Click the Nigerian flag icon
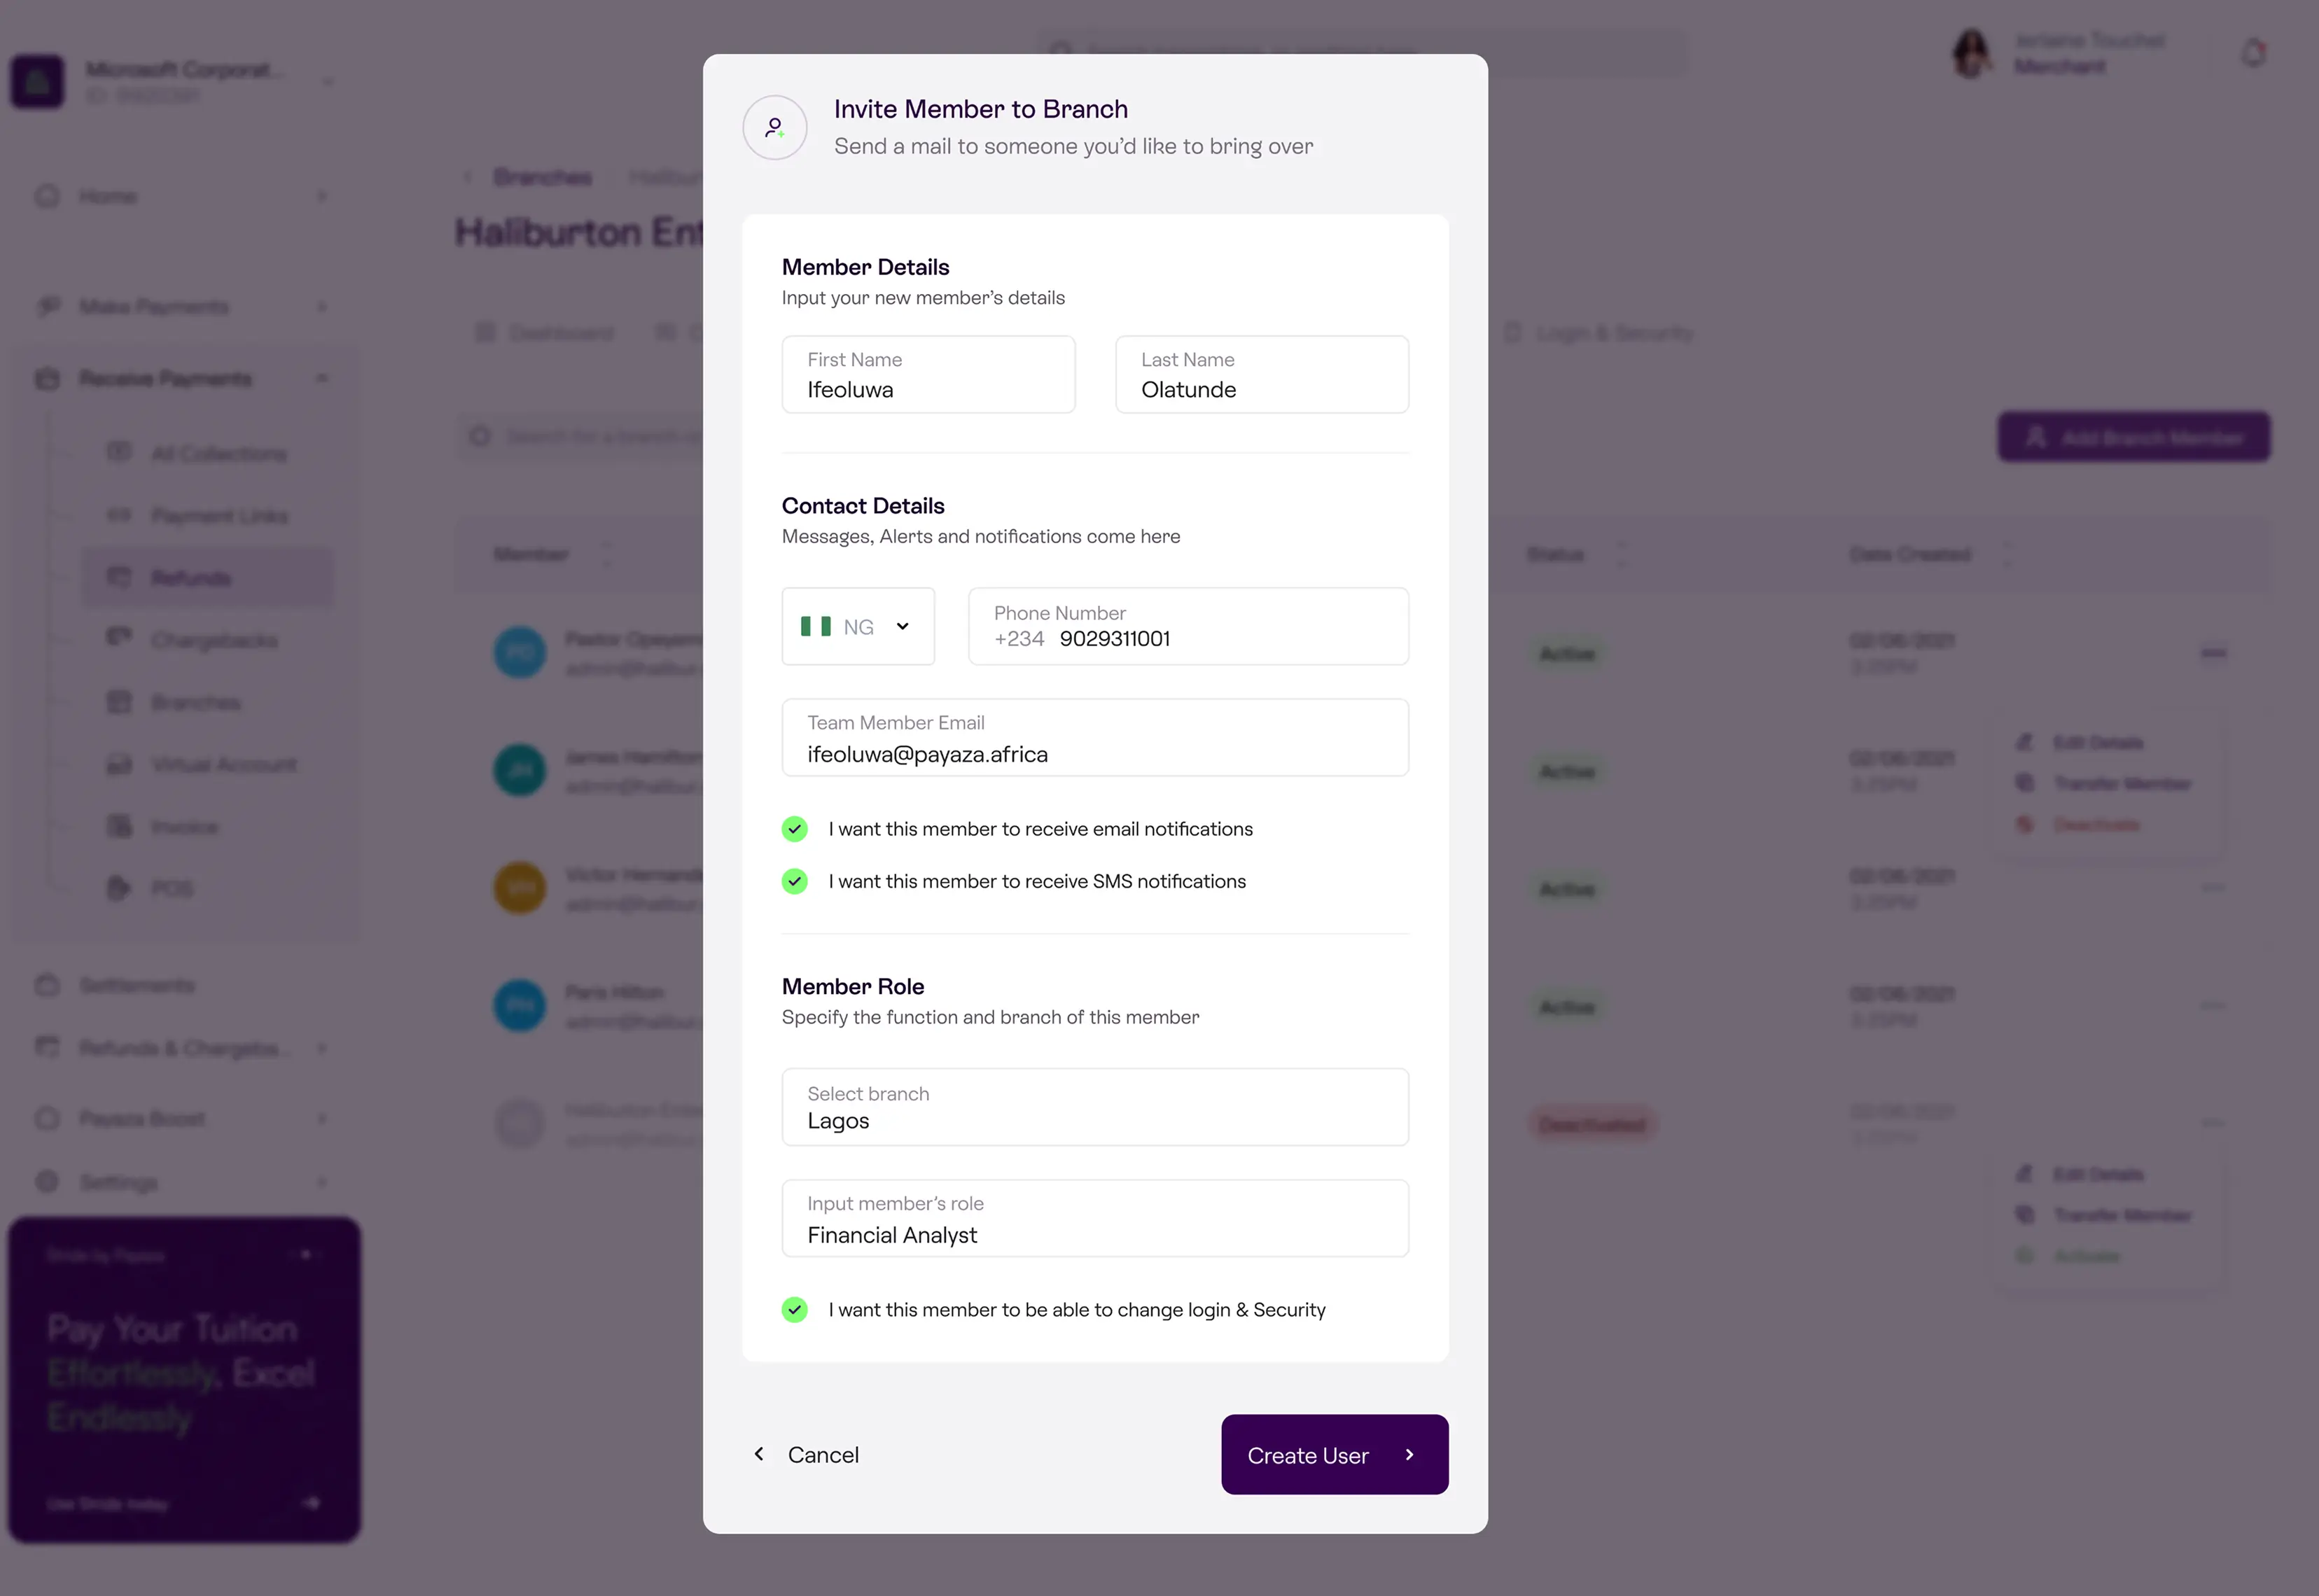2319x1596 pixels. coord(816,627)
